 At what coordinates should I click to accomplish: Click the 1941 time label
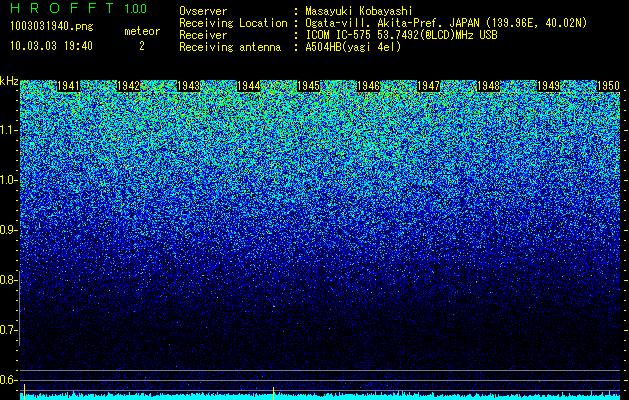[68, 86]
